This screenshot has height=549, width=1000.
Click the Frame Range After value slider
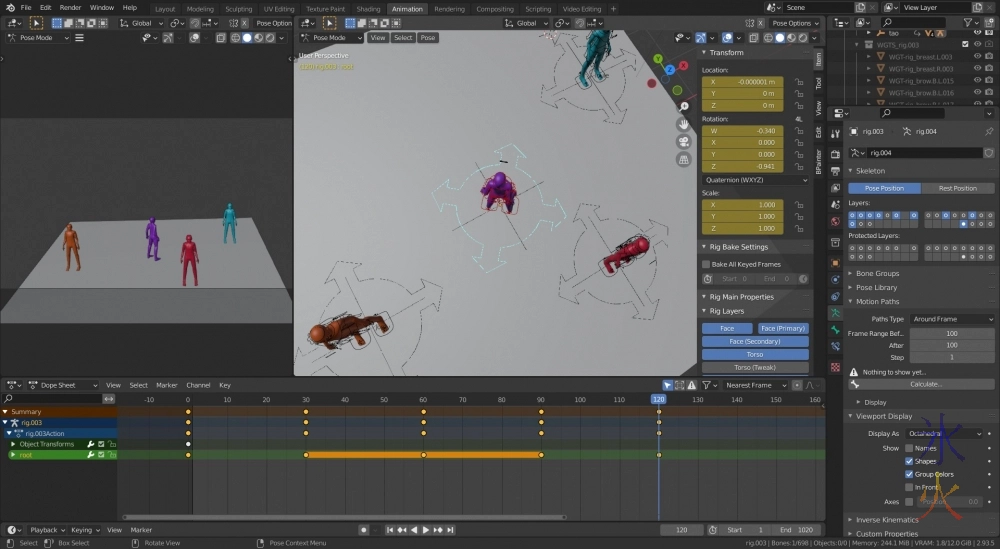(x=951, y=345)
